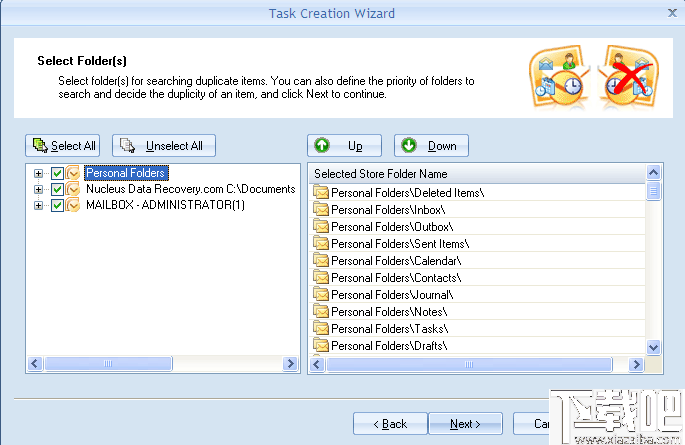
Task: Click the Outbox folder icon
Action: [x=321, y=226]
